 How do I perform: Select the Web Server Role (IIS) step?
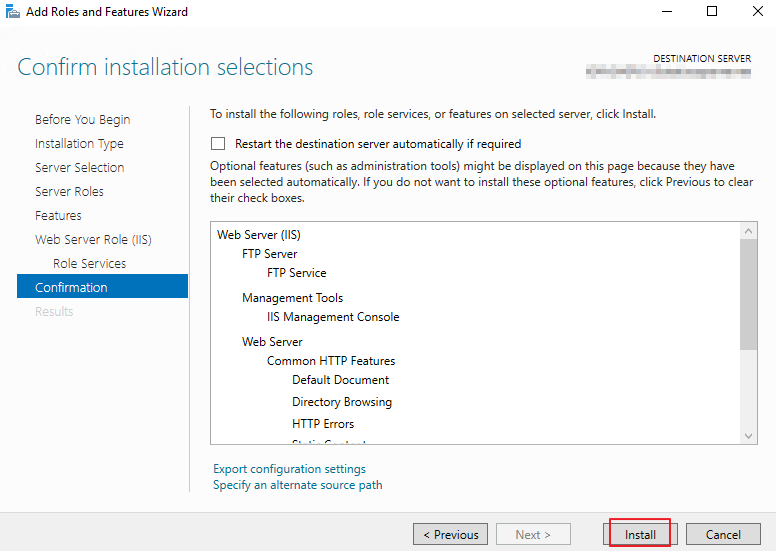(x=93, y=240)
